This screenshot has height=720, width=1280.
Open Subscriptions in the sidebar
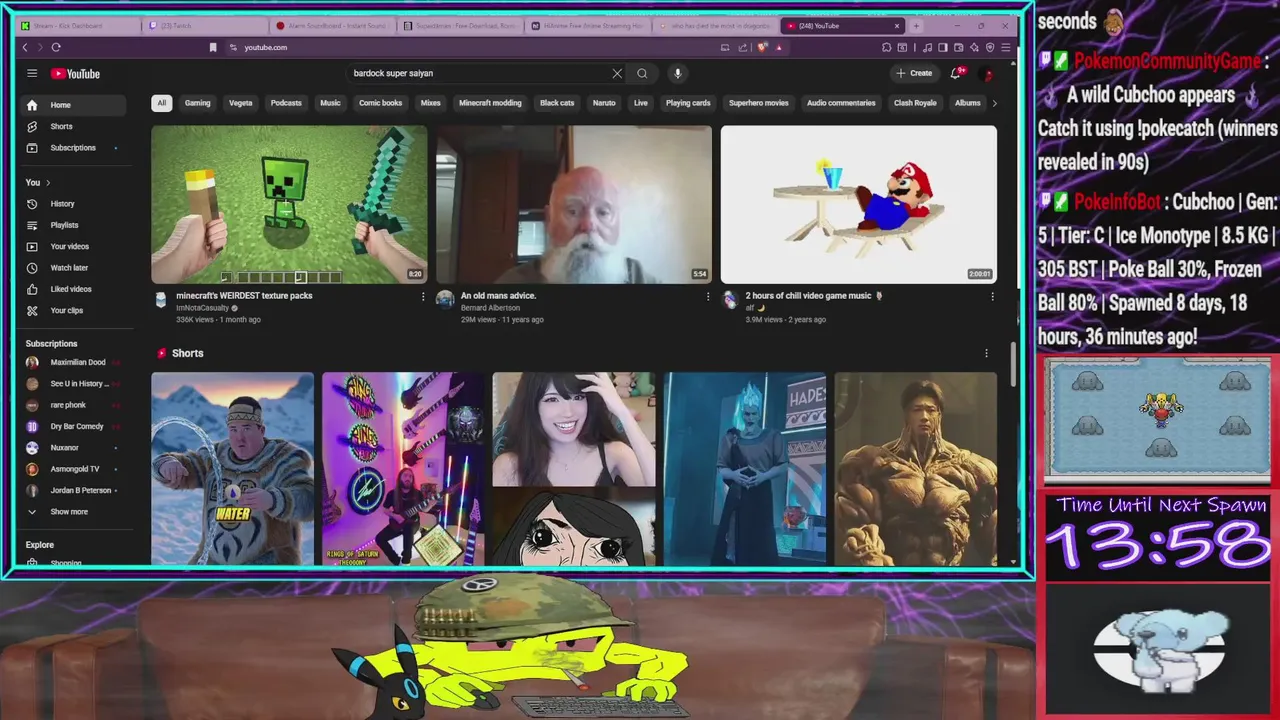click(75, 148)
